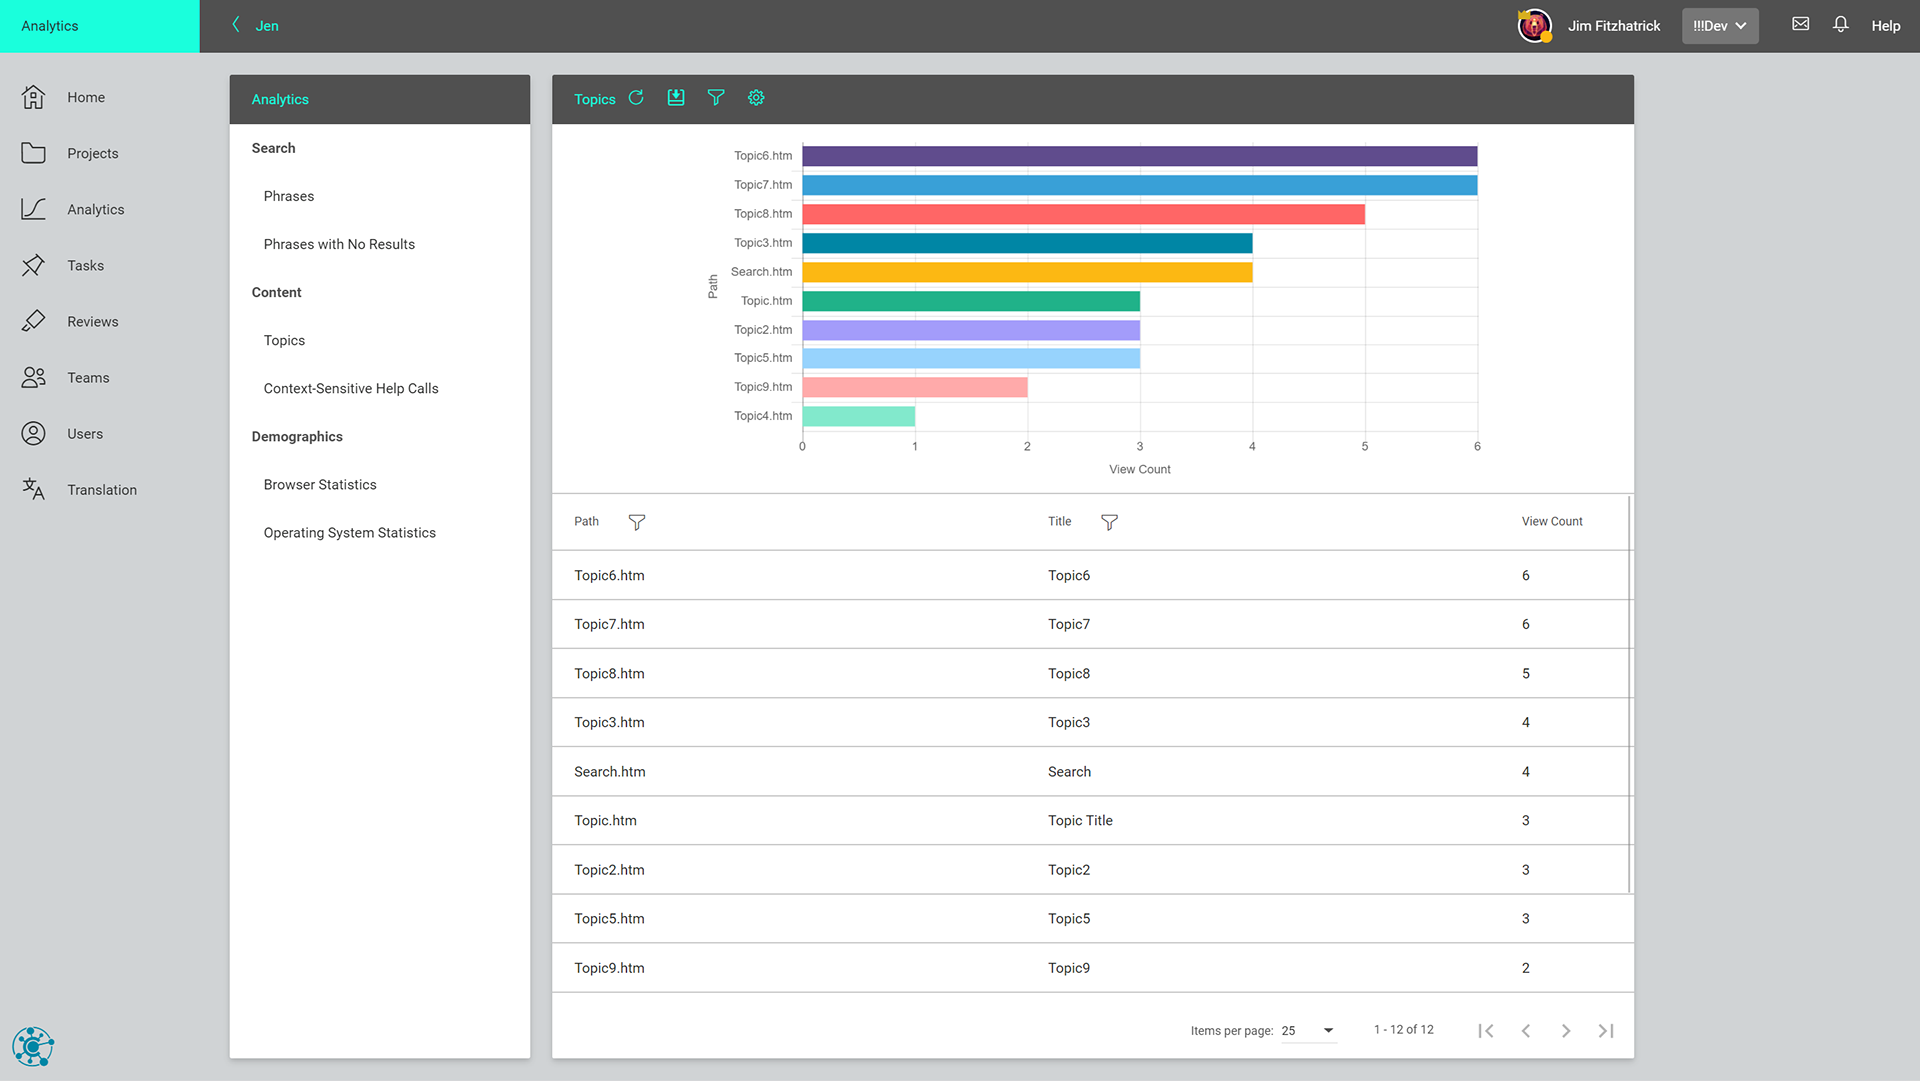Click the mail envelope icon
The height and width of the screenshot is (1081, 1920).
coord(1800,25)
